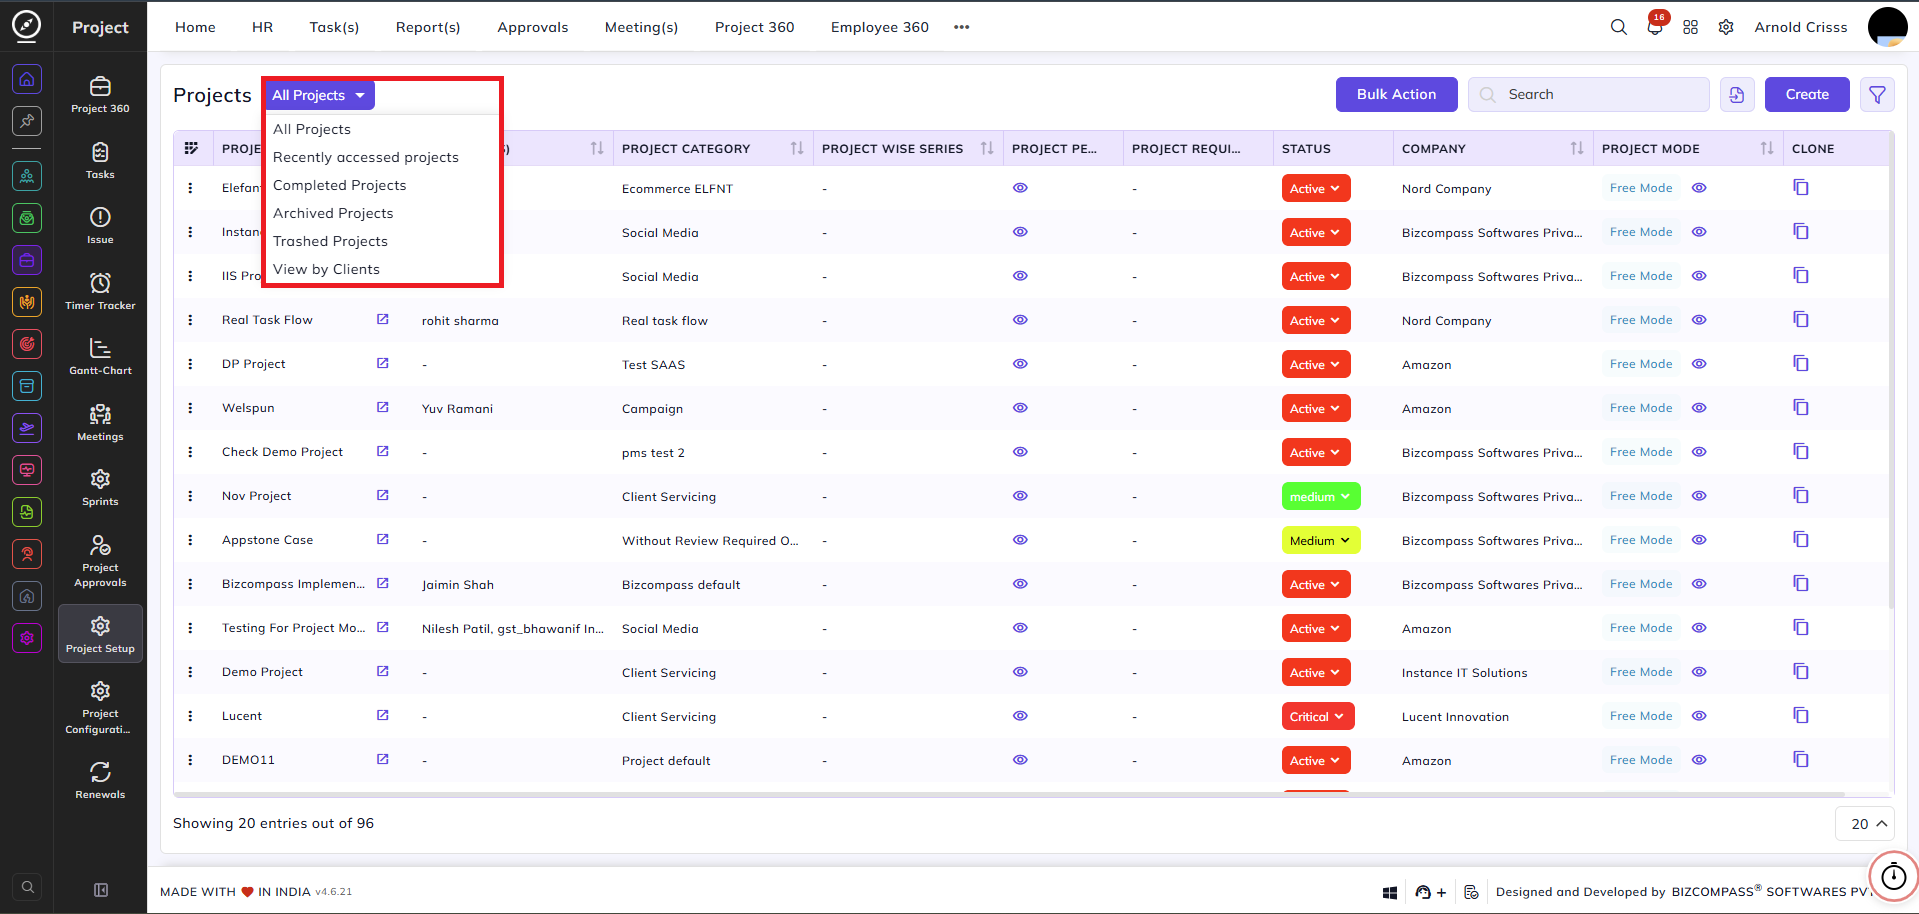
Task: Expand the Critical status dropdown for Lucent
Action: tap(1318, 717)
